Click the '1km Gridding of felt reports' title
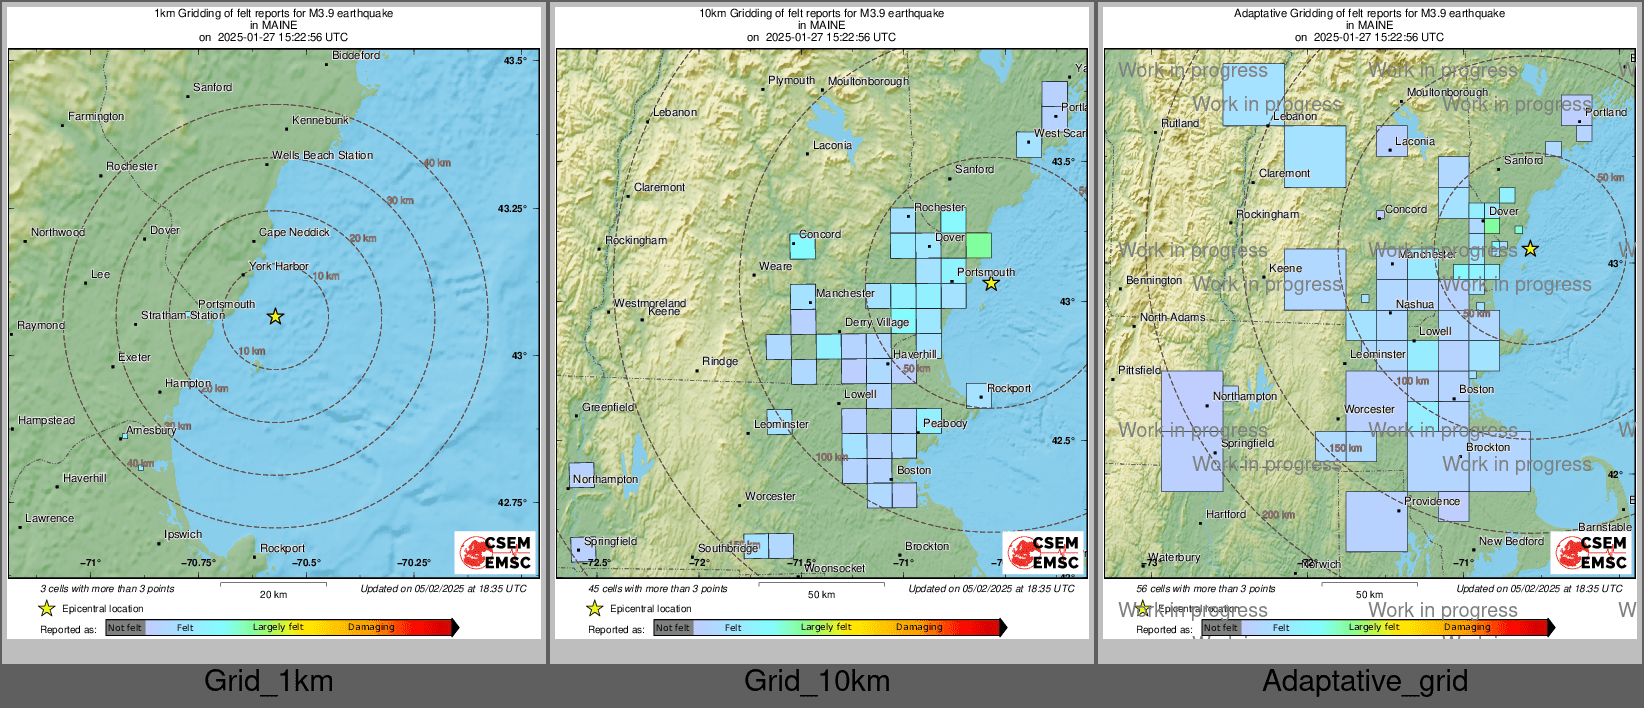1644x708 pixels. (273, 14)
